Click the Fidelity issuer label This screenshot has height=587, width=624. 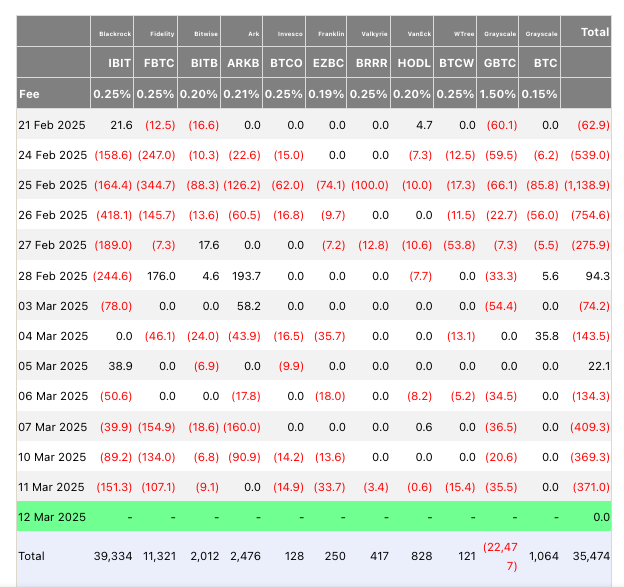coord(162,34)
